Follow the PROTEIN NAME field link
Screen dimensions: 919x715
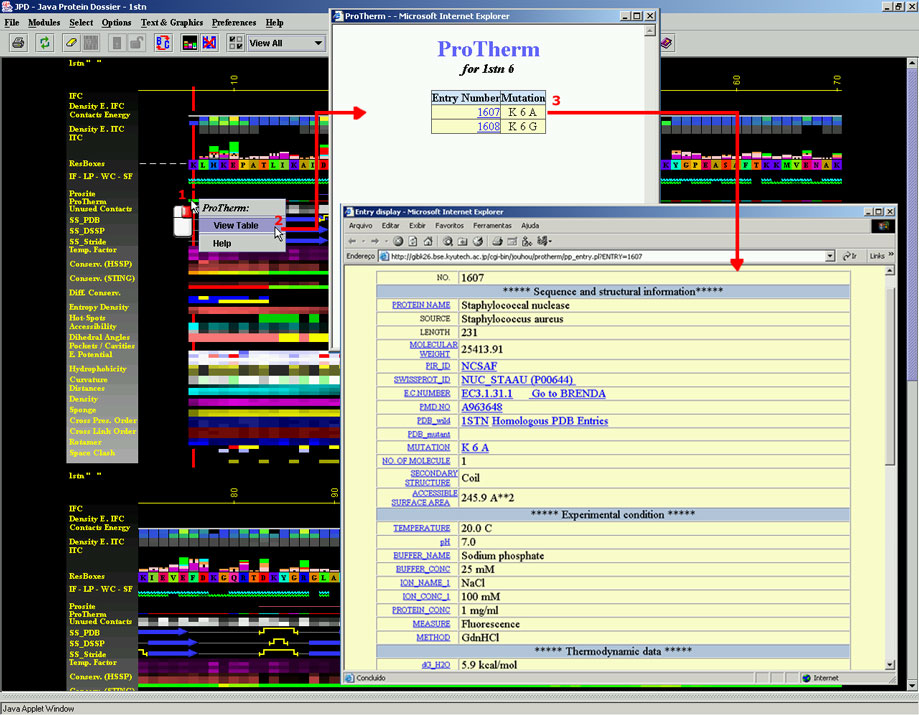point(421,305)
